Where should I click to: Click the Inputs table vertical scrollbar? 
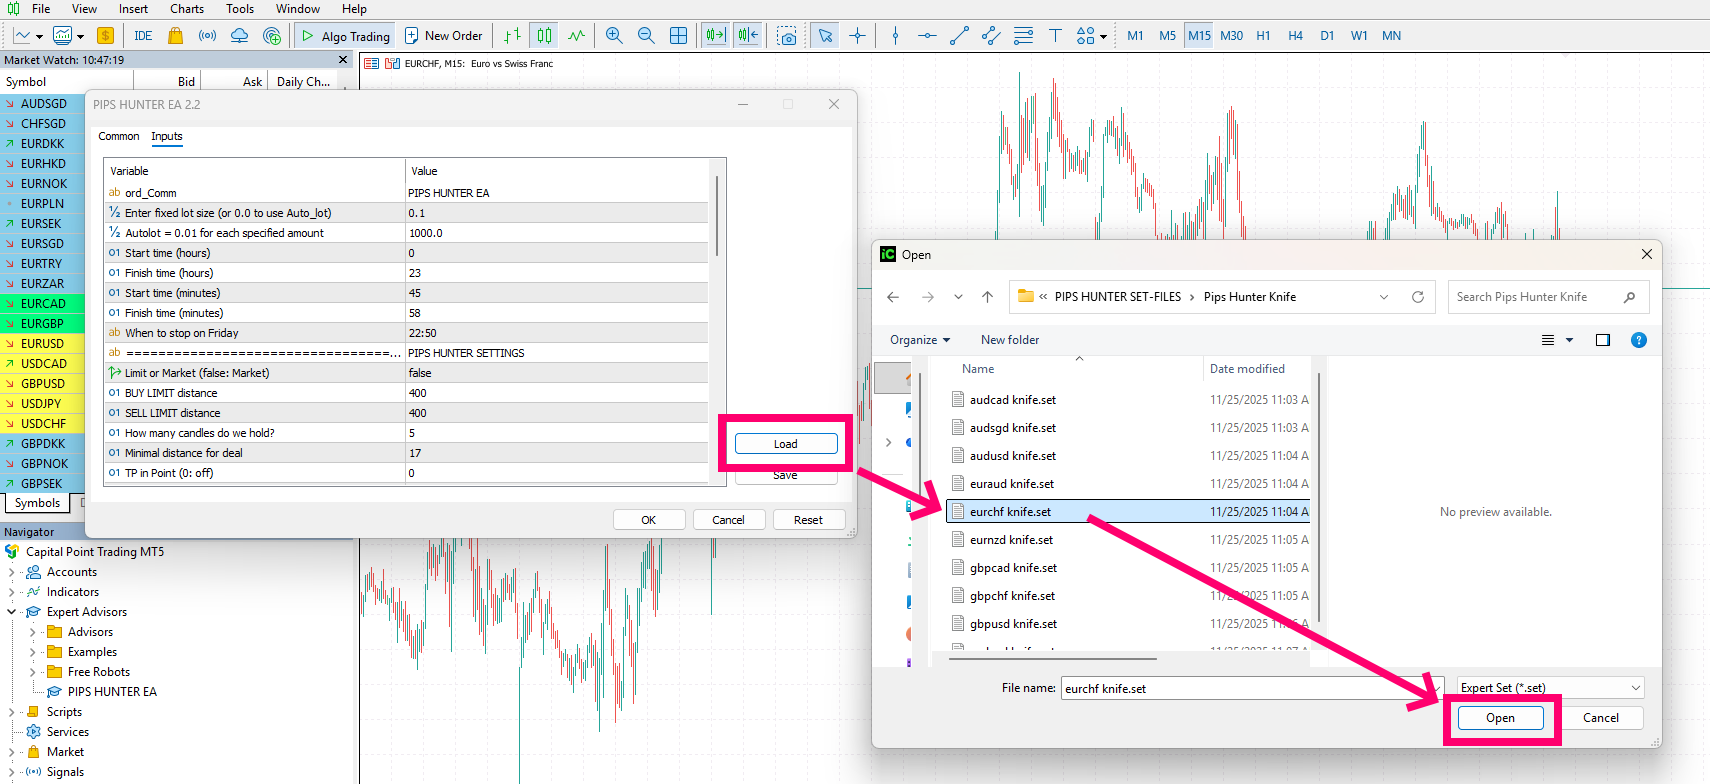(x=717, y=217)
